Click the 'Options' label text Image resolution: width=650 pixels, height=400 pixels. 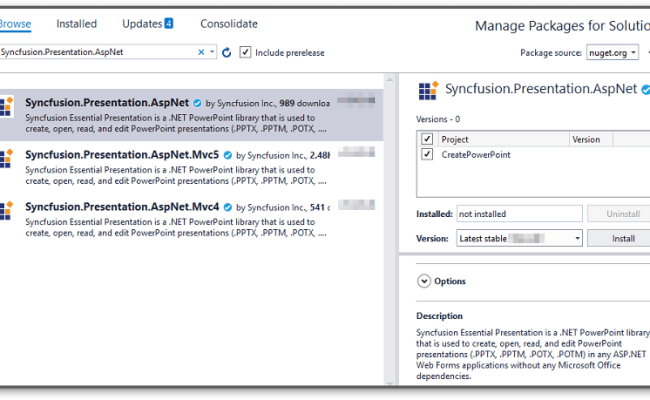pos(450,281)
